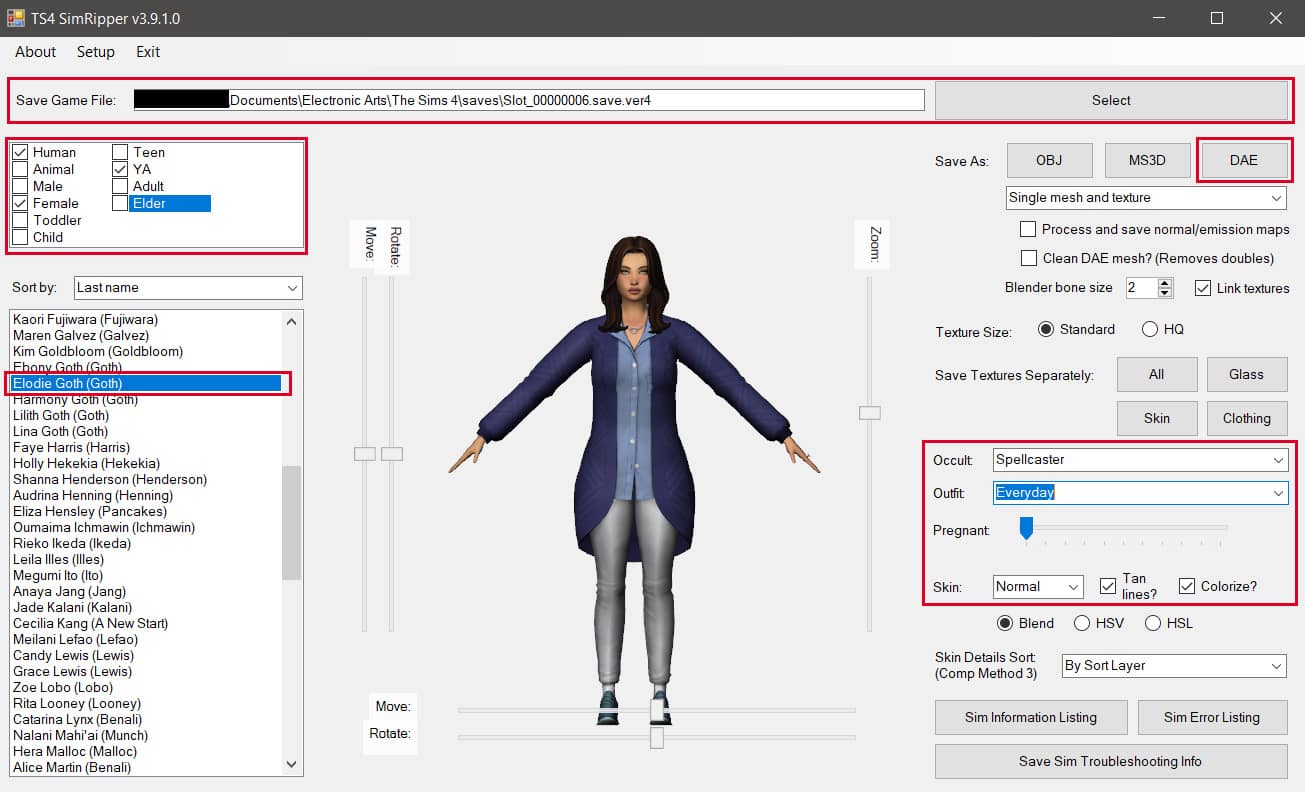Image resolution: width=1305 pixels, height=792 pixels.
Task: Open the Skin Normal dropdown
Action: click(x=1038, y=586)
